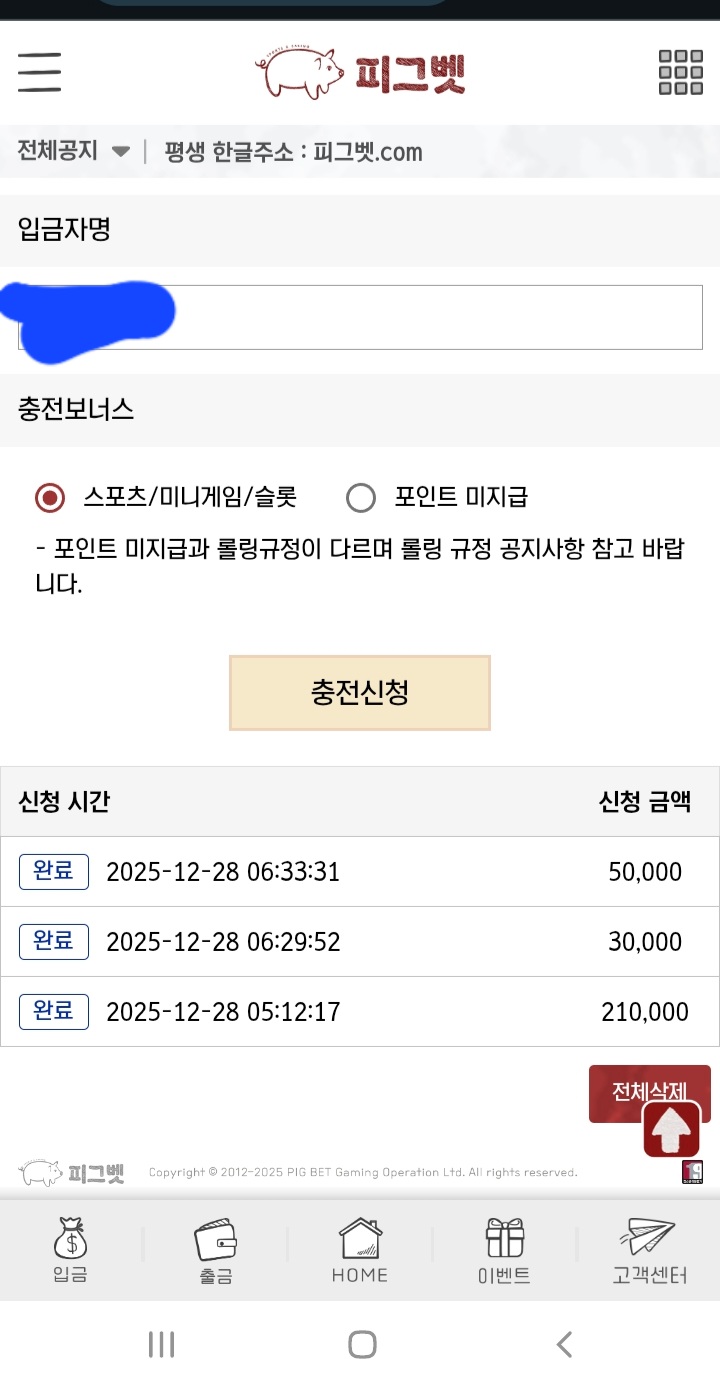The height and width of the screenshot is (1385, 720).
Task: Go to HOME via house icon
Action: pyautogui.click(x=360, y=1240)
